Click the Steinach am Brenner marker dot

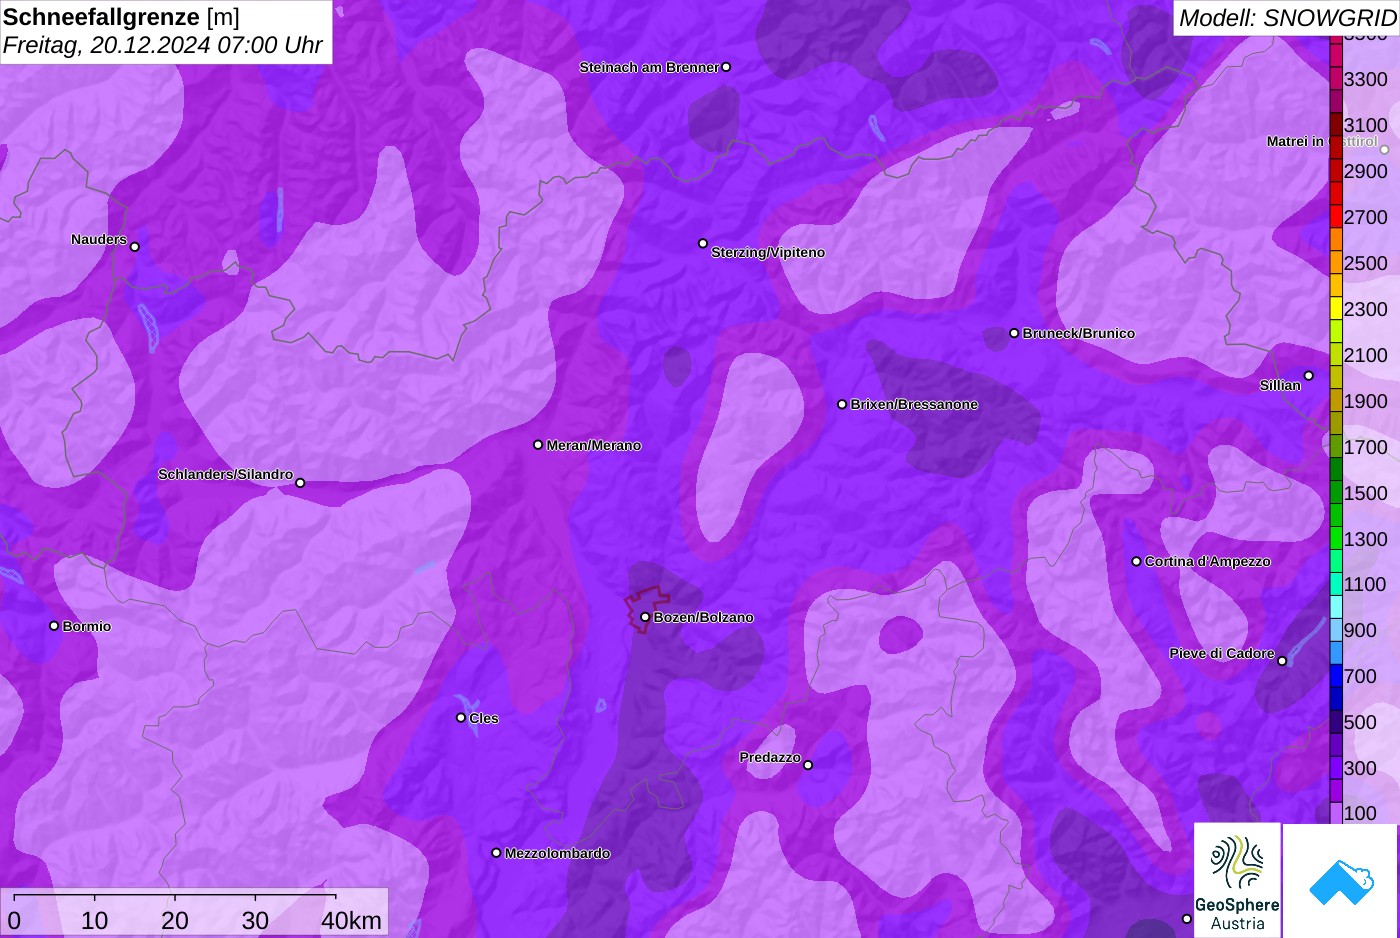(x=726, y=67)
